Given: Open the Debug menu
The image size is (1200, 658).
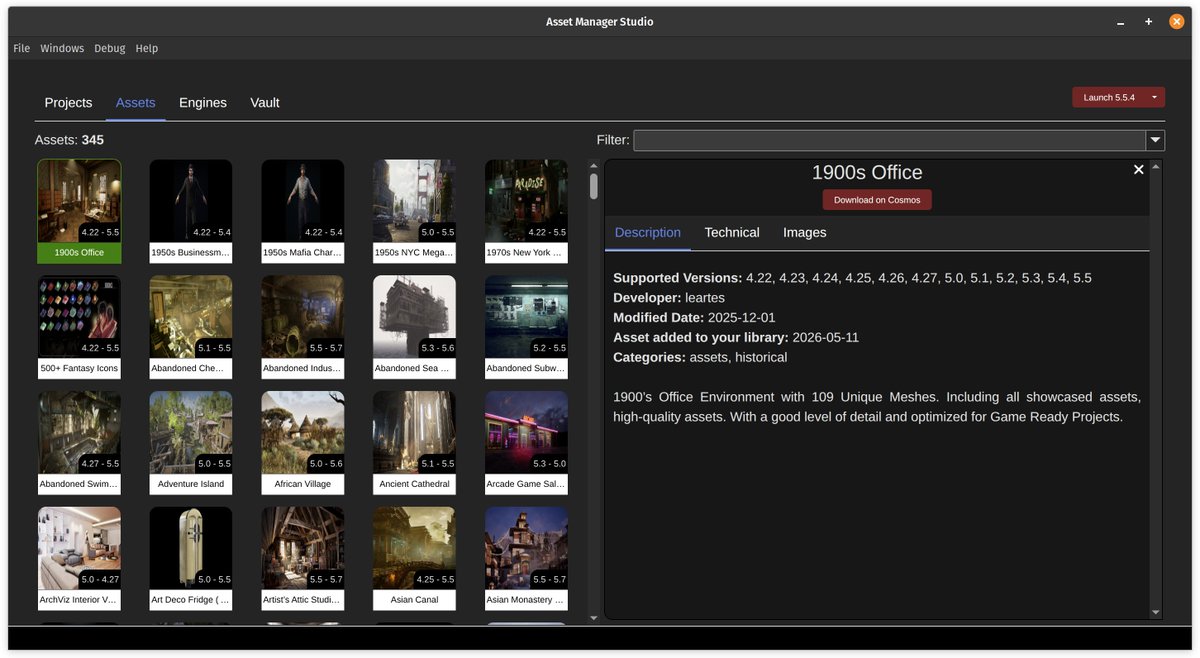Looking at the screenshot, I should [110, 48].
